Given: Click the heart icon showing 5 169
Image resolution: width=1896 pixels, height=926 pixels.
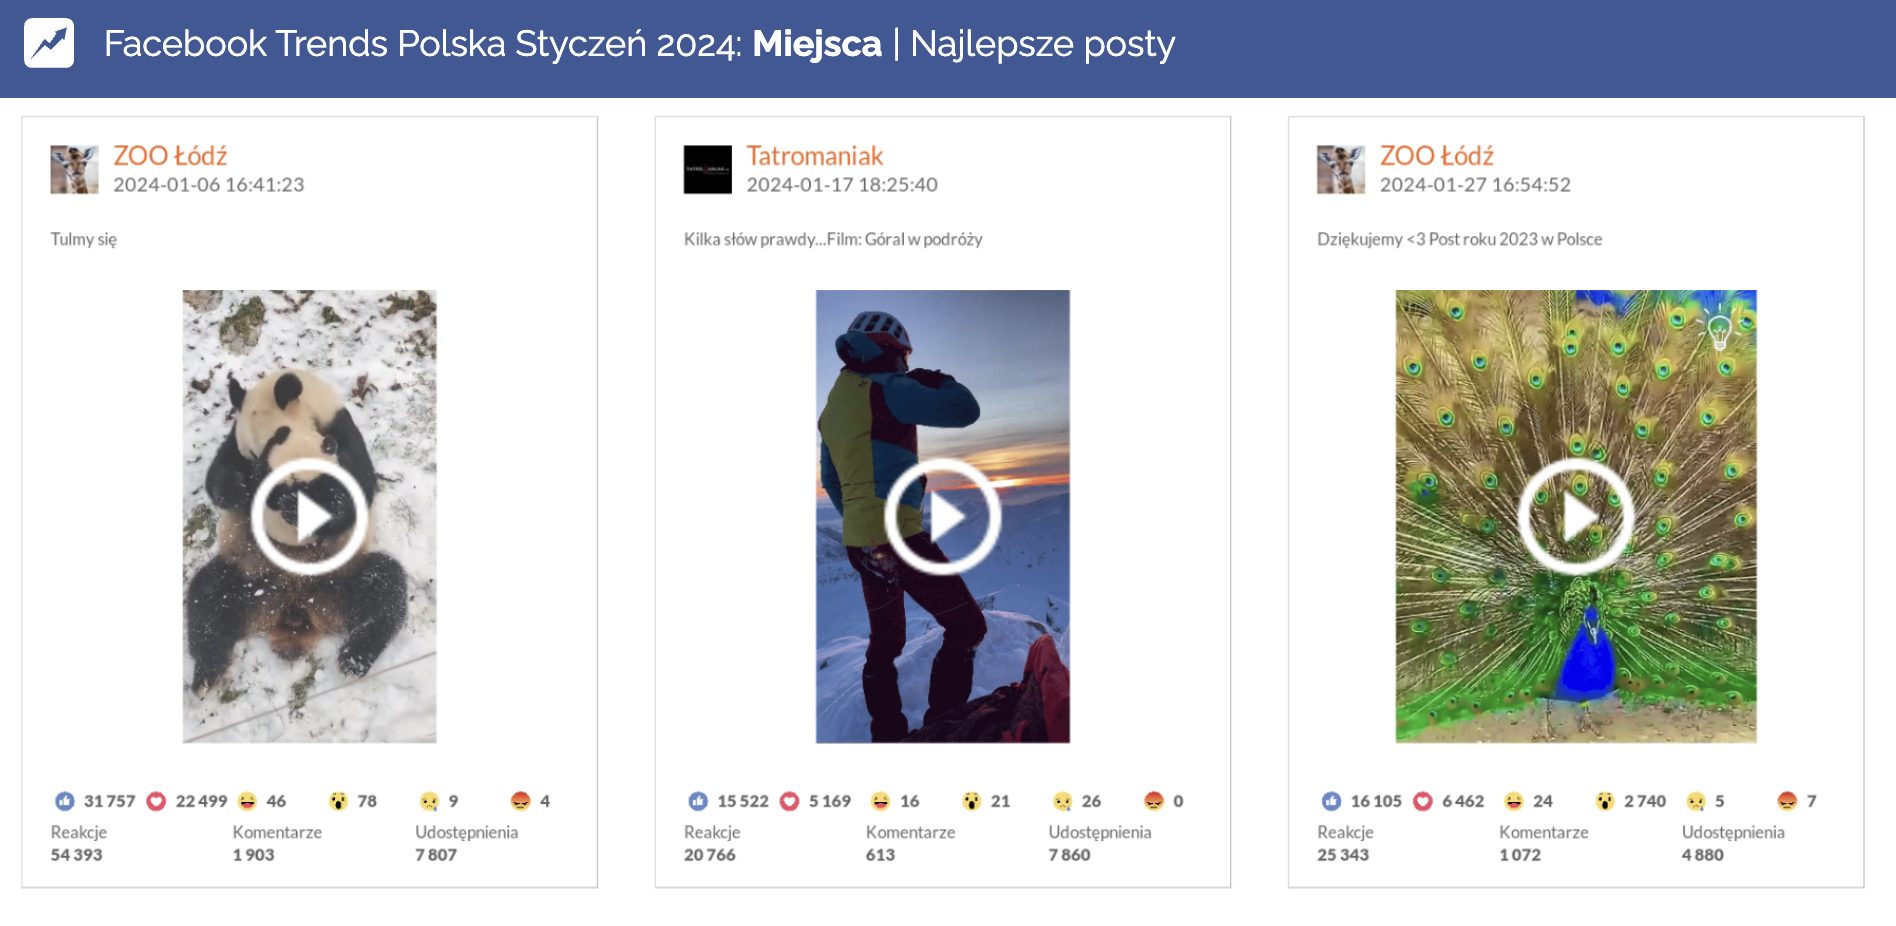Looking at the screenshot, I should point(789,801).
